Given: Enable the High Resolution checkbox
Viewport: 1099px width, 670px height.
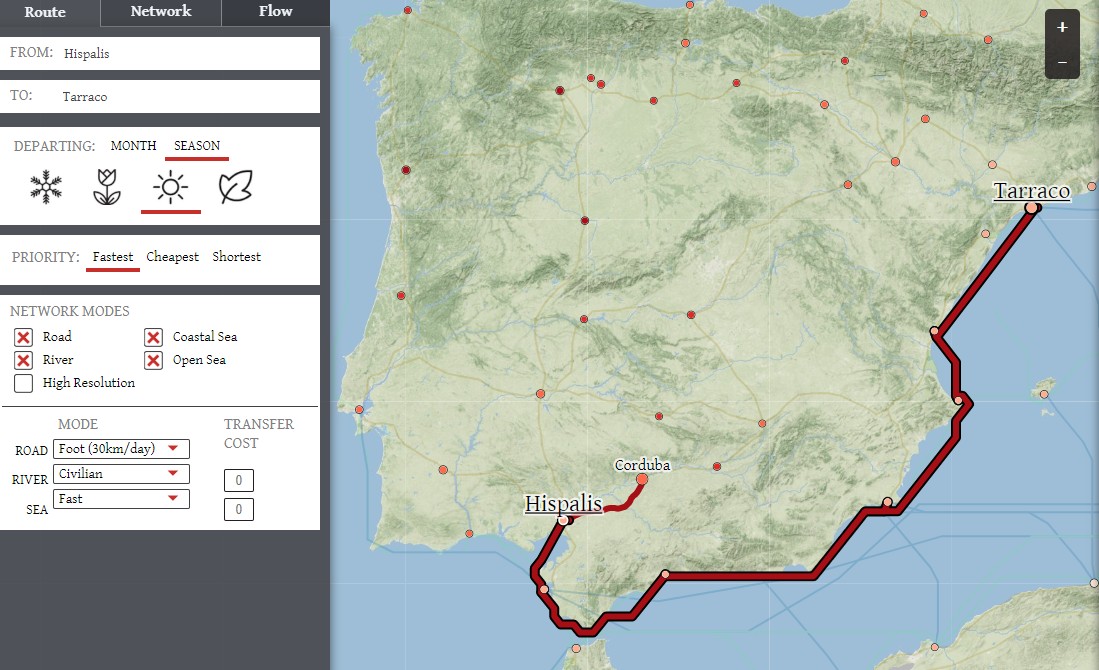Looking at the screenshot, I should pos(24,383).
